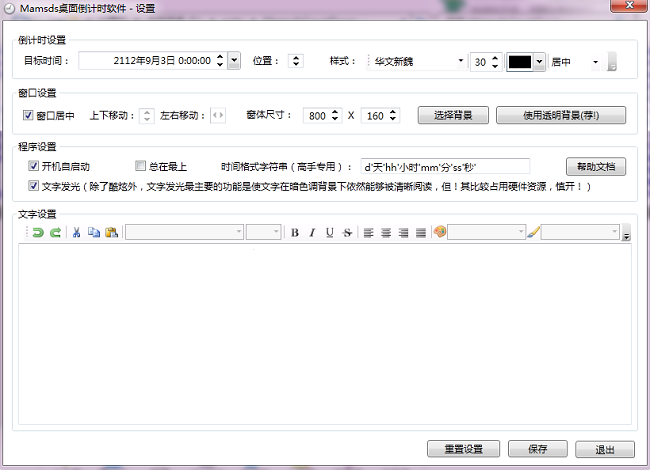Align text left in editor toolbar
650x470 pixels.
[x=369, y=233]
